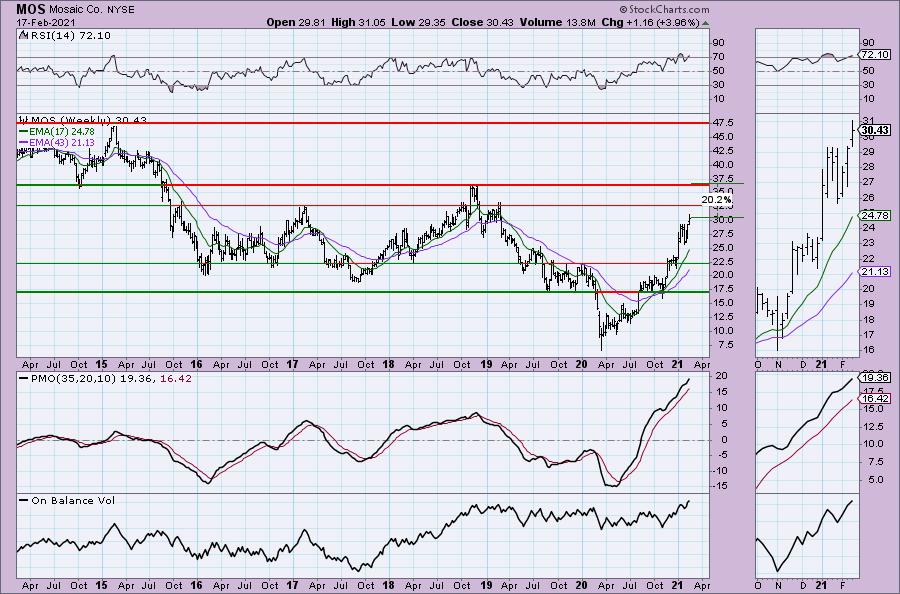Click the MOS (Weekly) 30.43 legend label
This screenshot has height=594, width=900.
point(88,120)
